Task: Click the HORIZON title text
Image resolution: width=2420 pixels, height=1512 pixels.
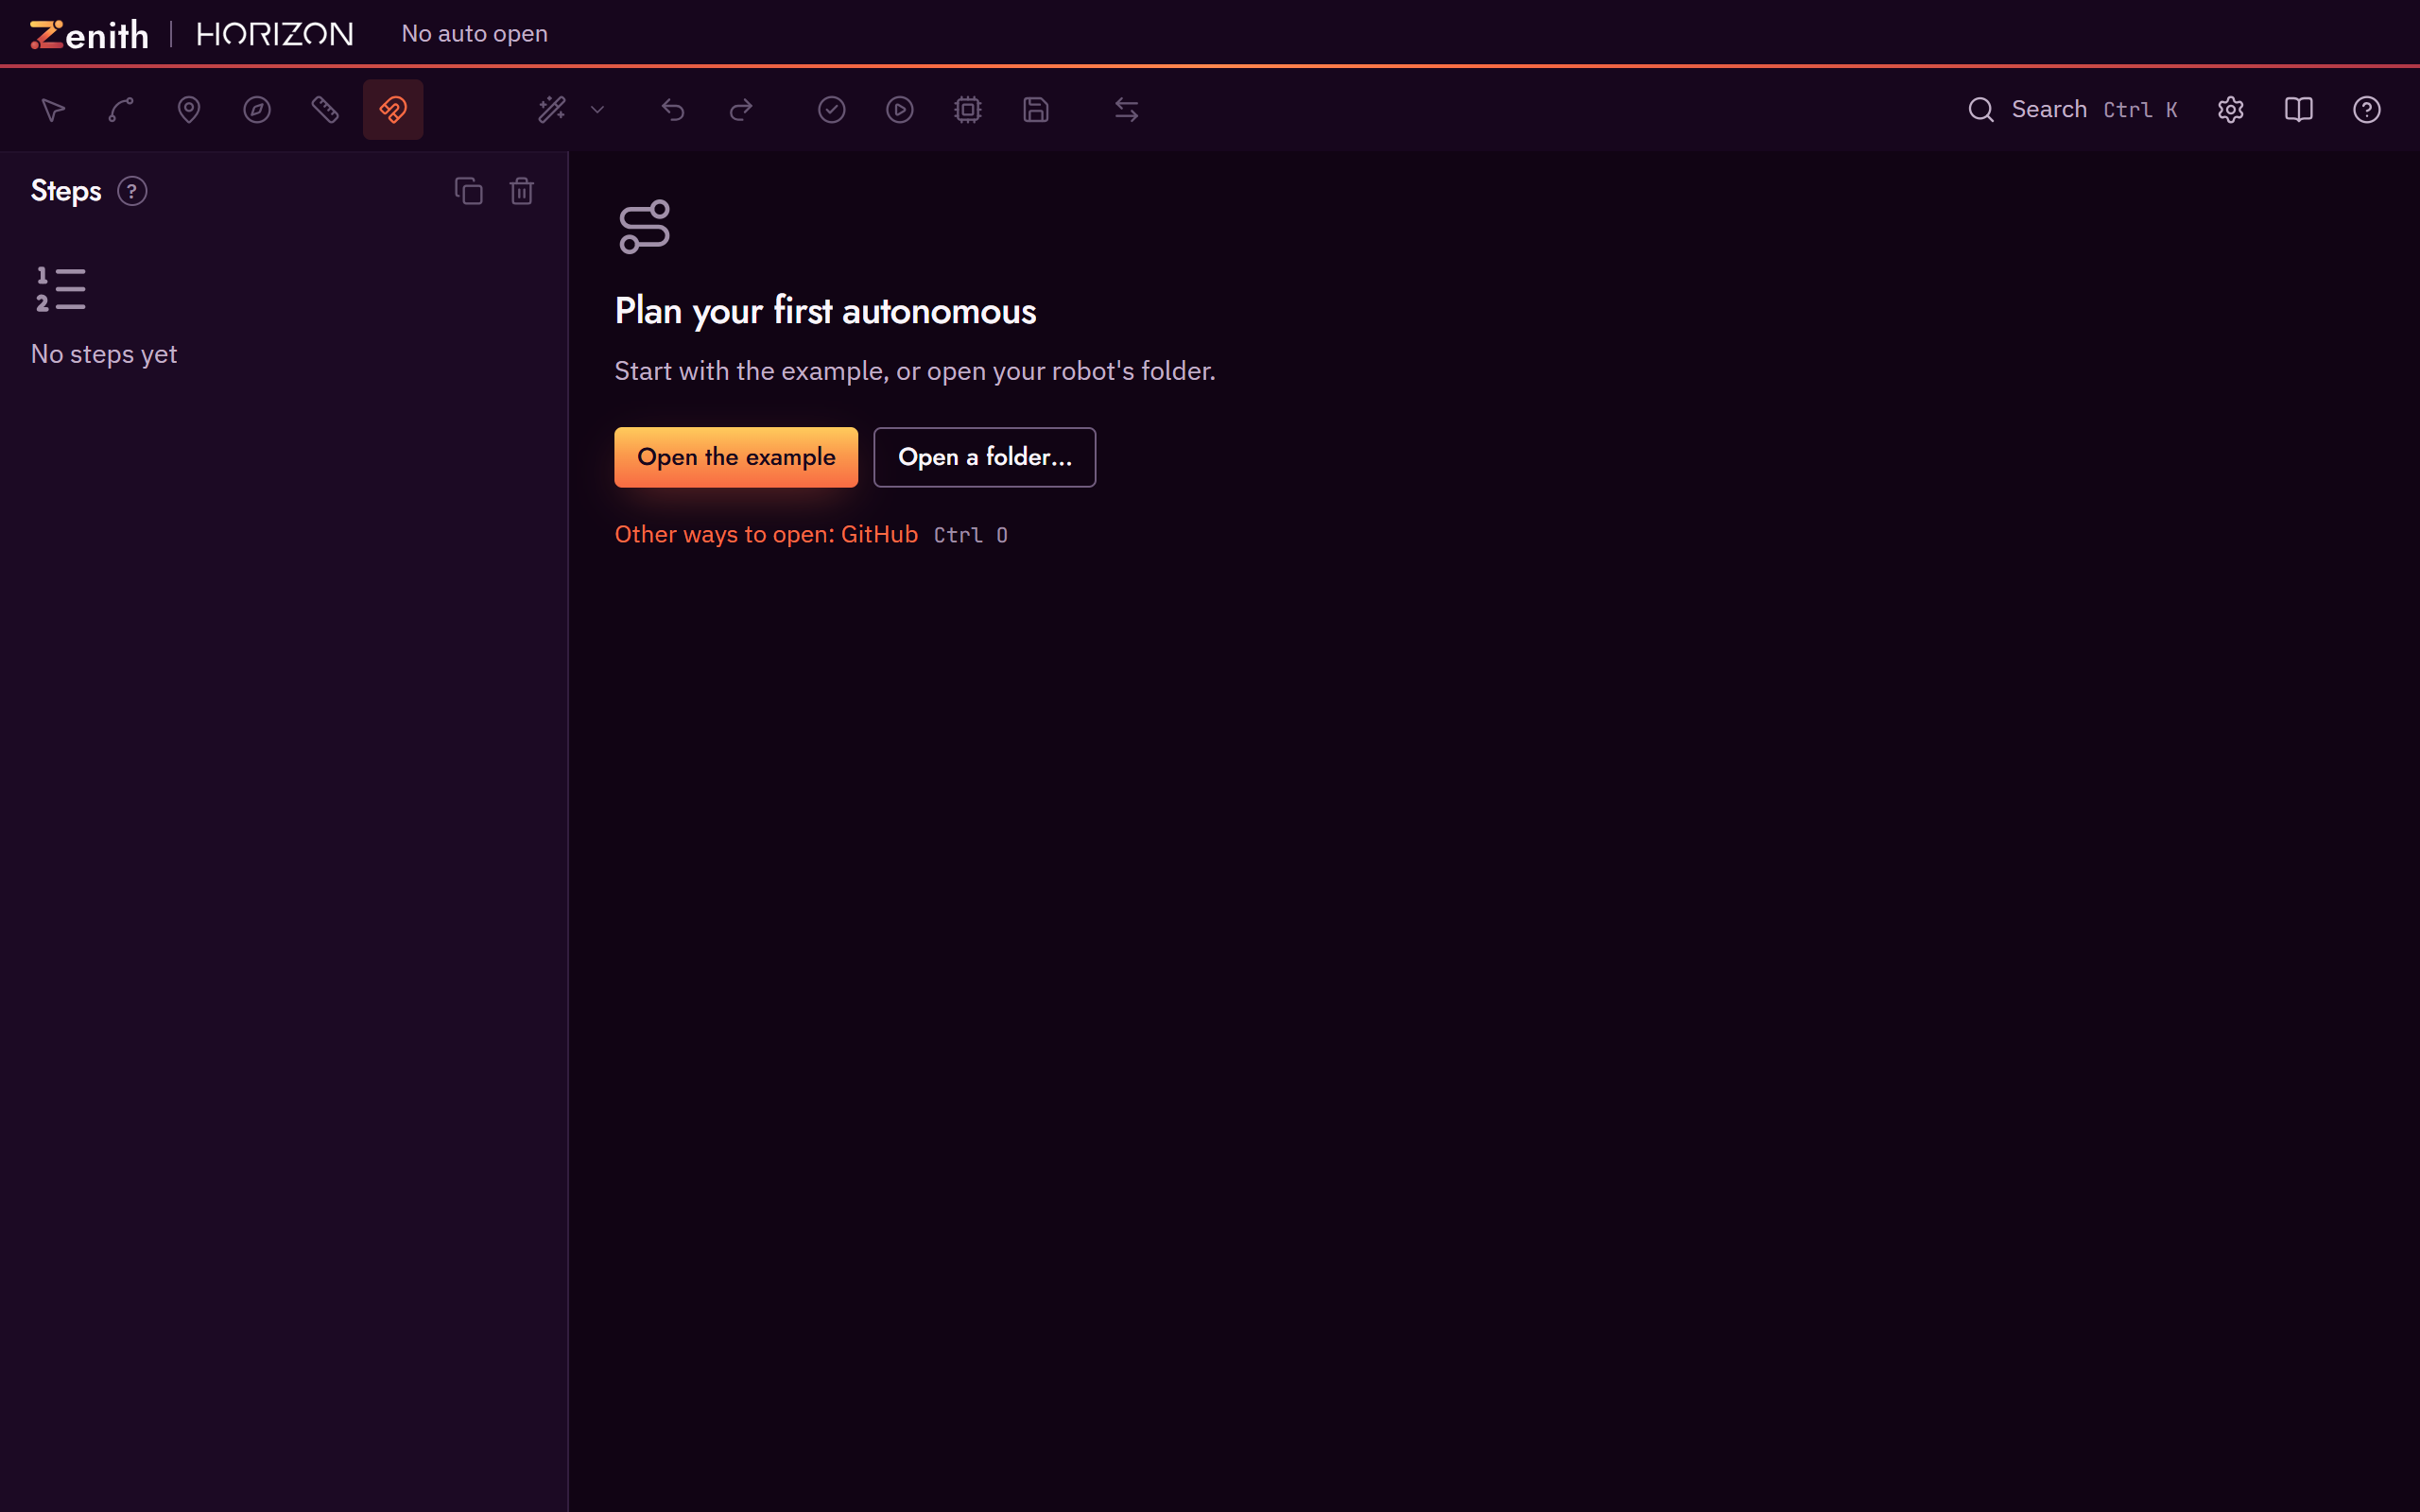Action: click(275, 34)
